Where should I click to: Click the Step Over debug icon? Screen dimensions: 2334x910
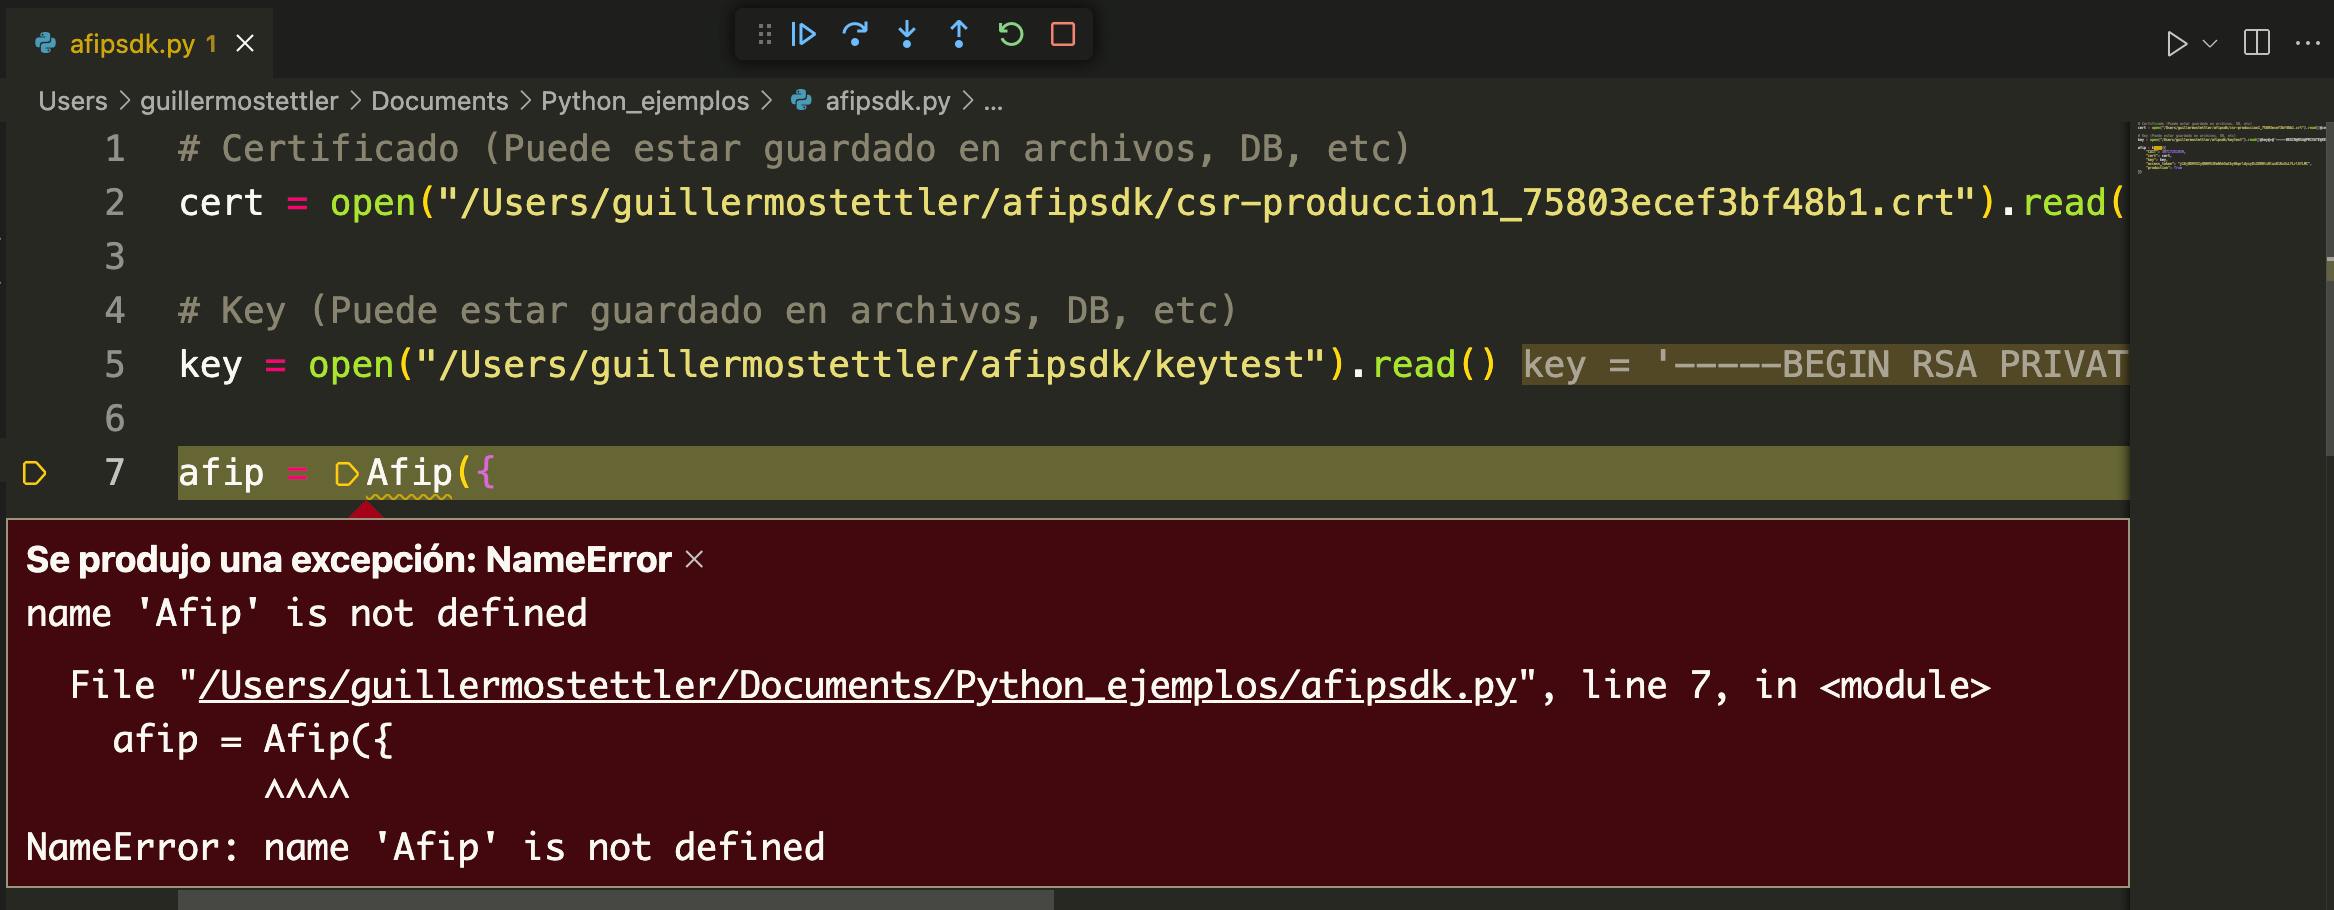[855, 35]
